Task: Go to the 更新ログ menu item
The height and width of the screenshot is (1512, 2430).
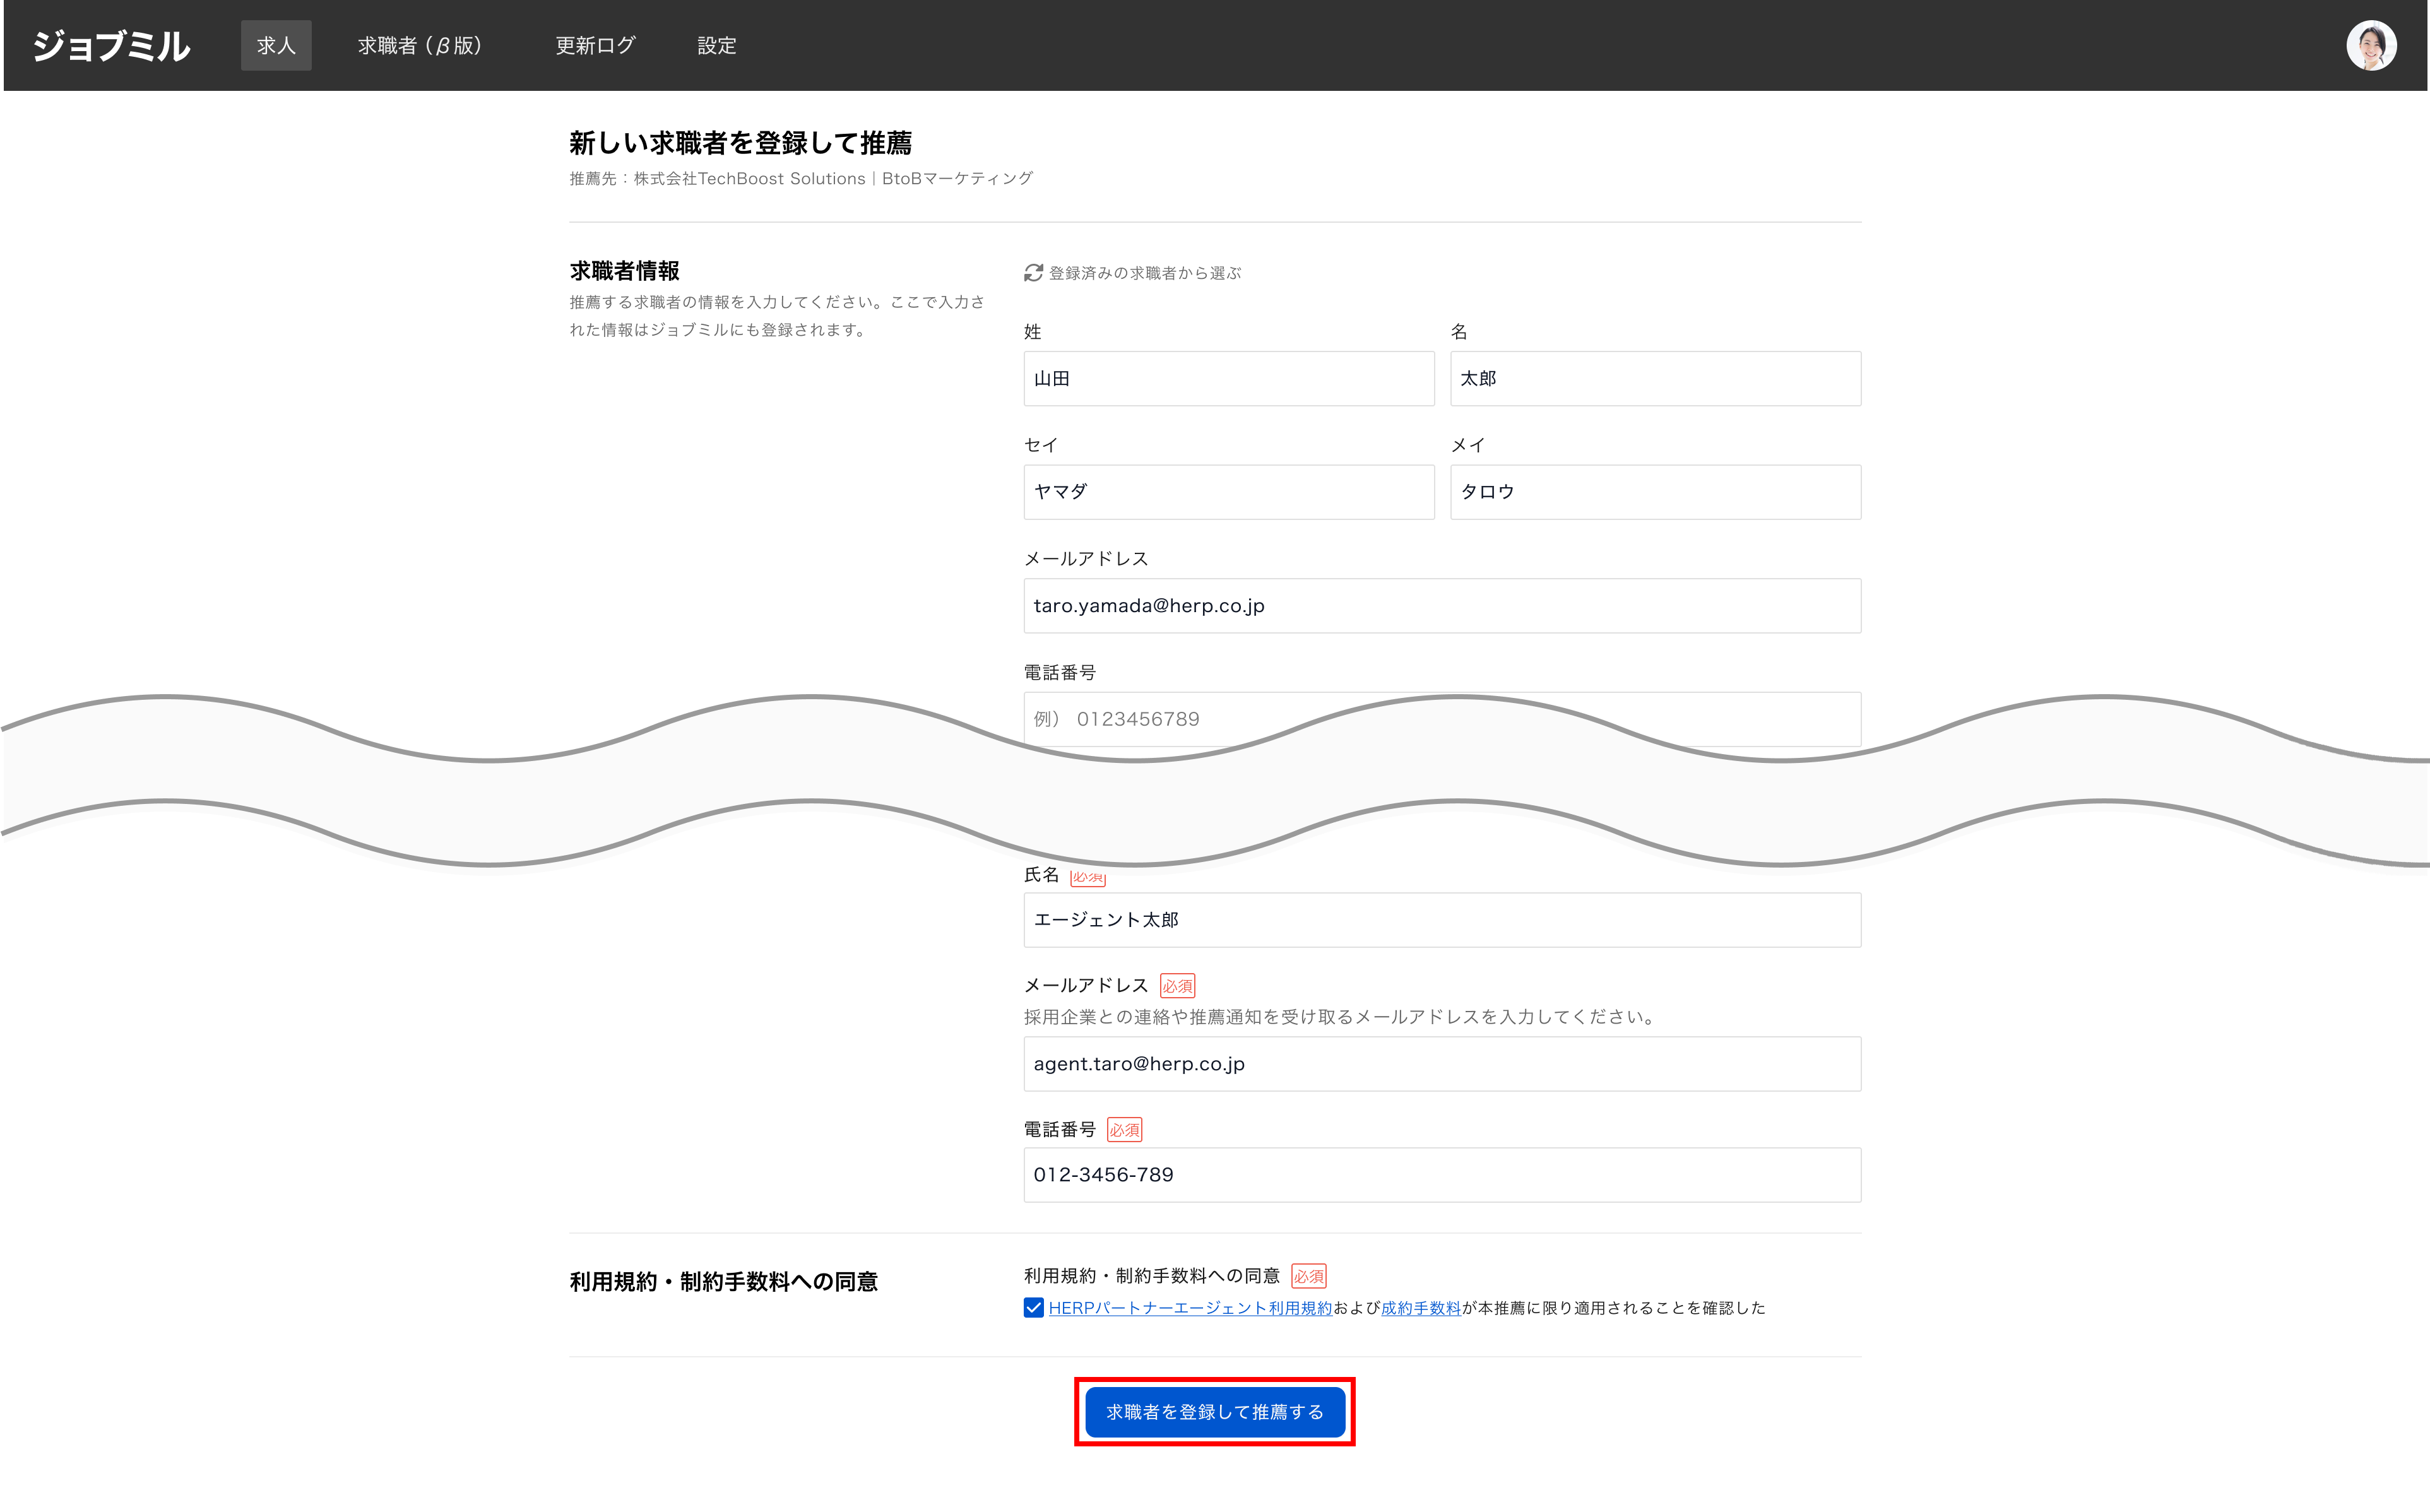Action: (595, 46)
